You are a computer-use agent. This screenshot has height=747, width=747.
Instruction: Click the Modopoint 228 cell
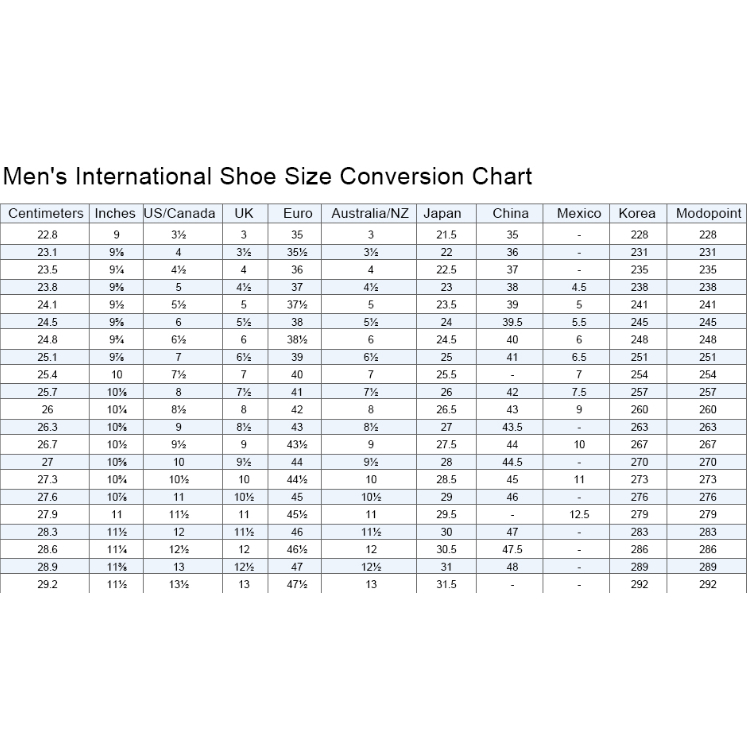click(x=708, y=234)
